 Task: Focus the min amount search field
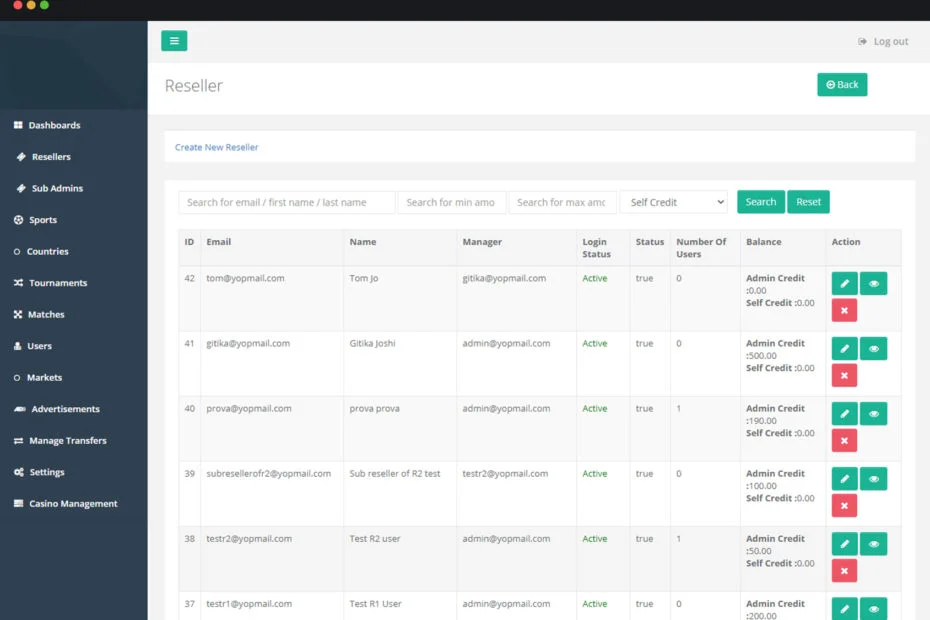coord(452,202)
